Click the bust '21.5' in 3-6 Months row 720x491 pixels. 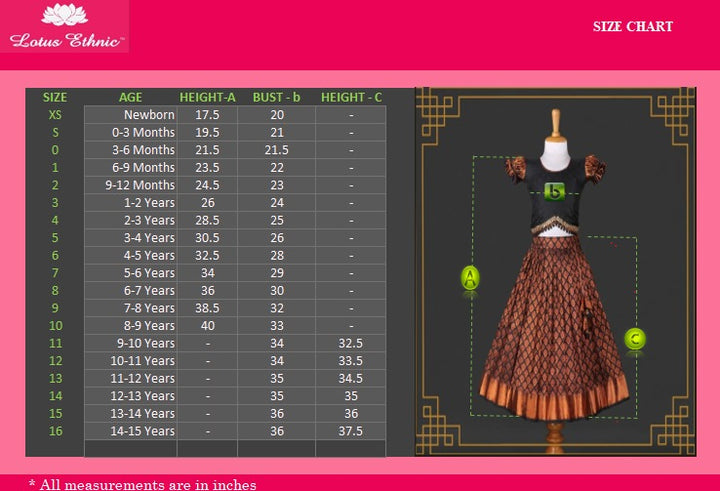pyautogui.click(x=276, y=150)
